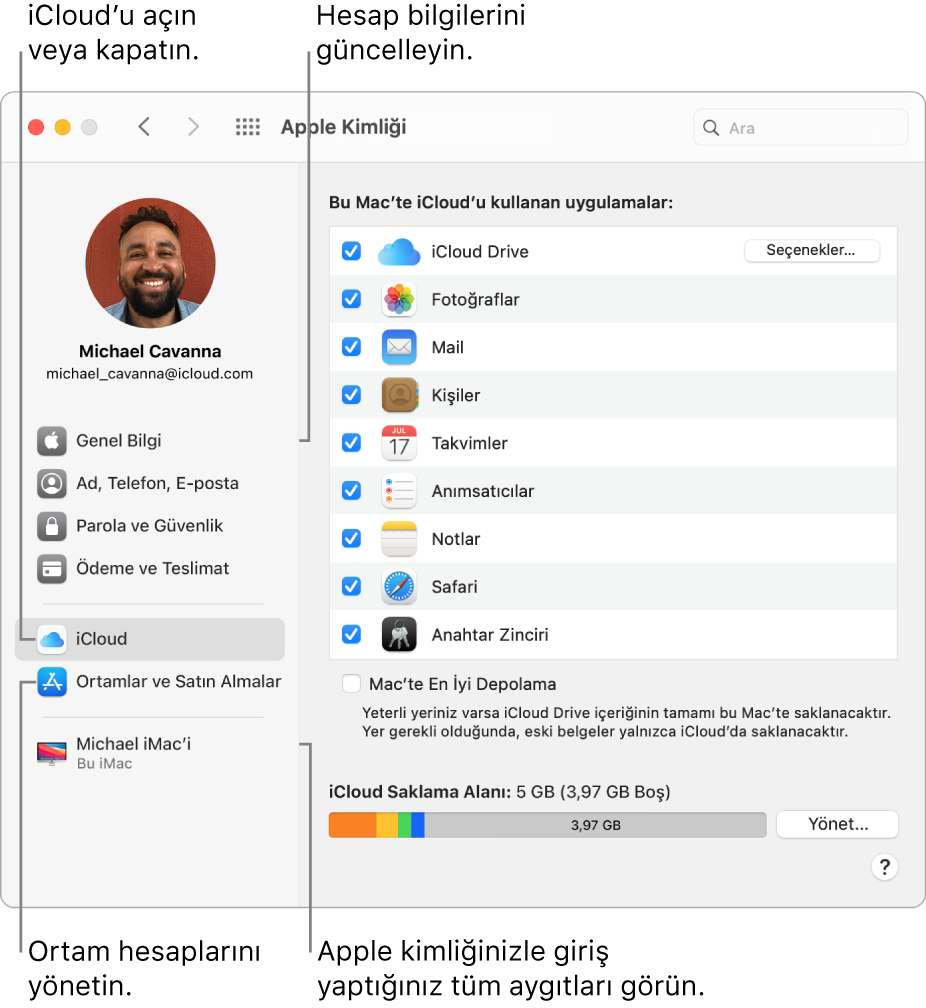Click the Anımsatıcılar label
The image size is (926, 1008).
tap(482, 491)
